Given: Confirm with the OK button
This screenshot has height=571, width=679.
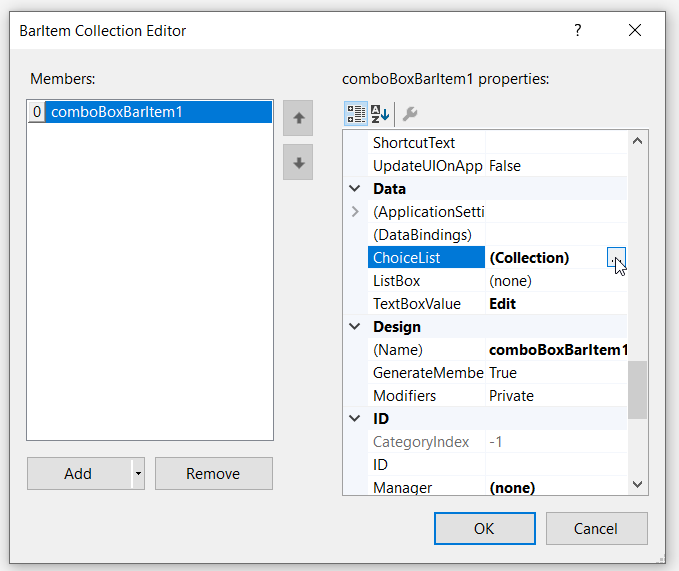Looking at the screenshot, I should [484, 528].
